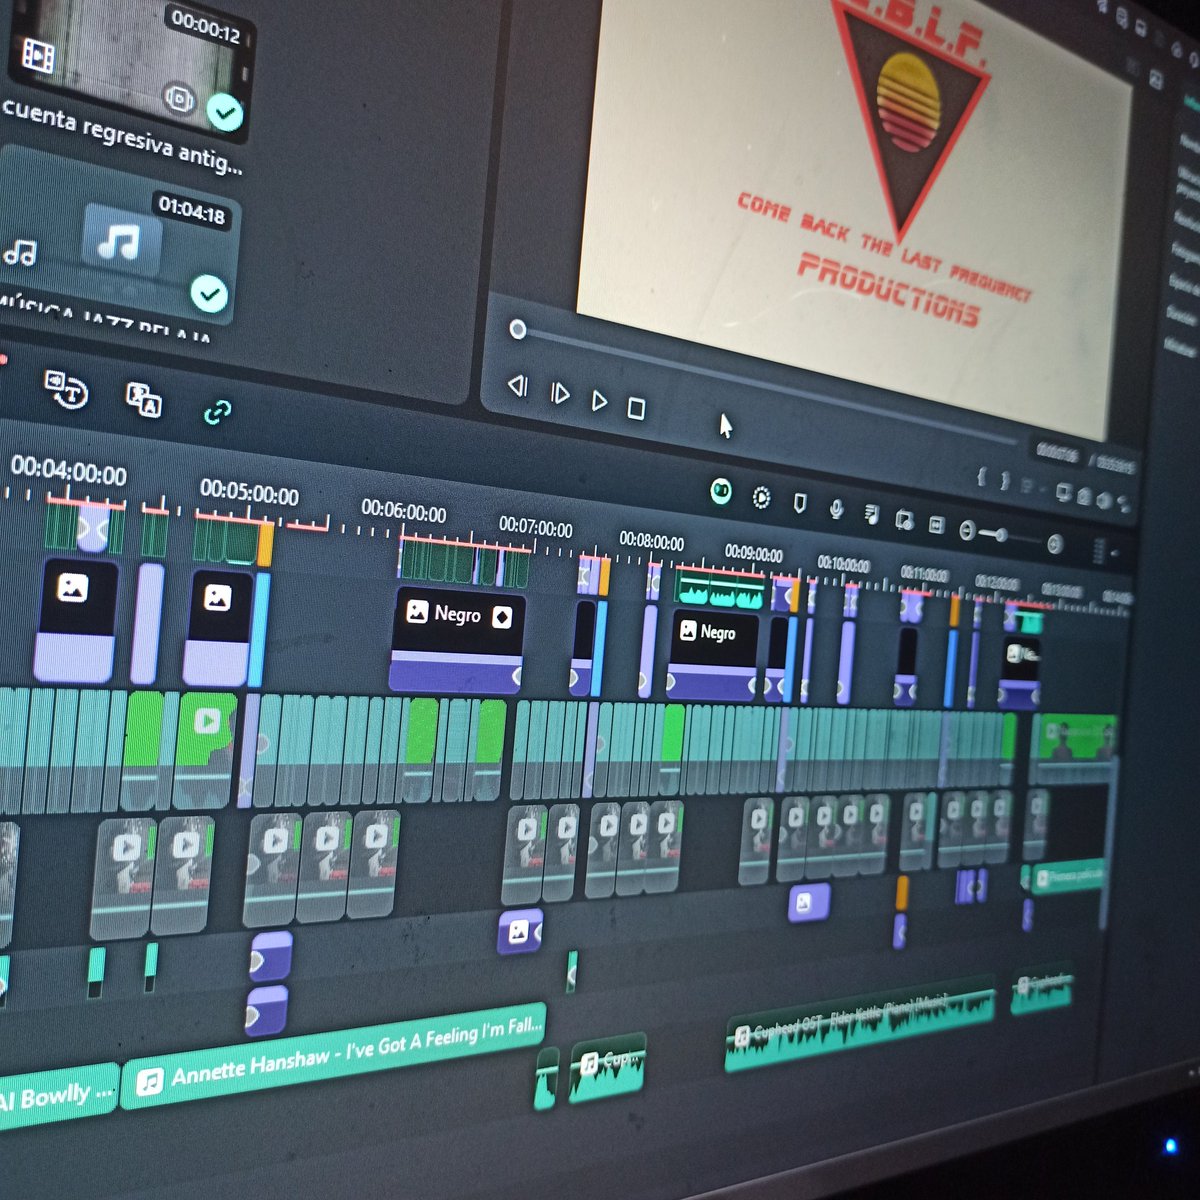Take a snapshot with the camera icon
Screen dimensions: 1200x1200
(x=1084, y=496)
